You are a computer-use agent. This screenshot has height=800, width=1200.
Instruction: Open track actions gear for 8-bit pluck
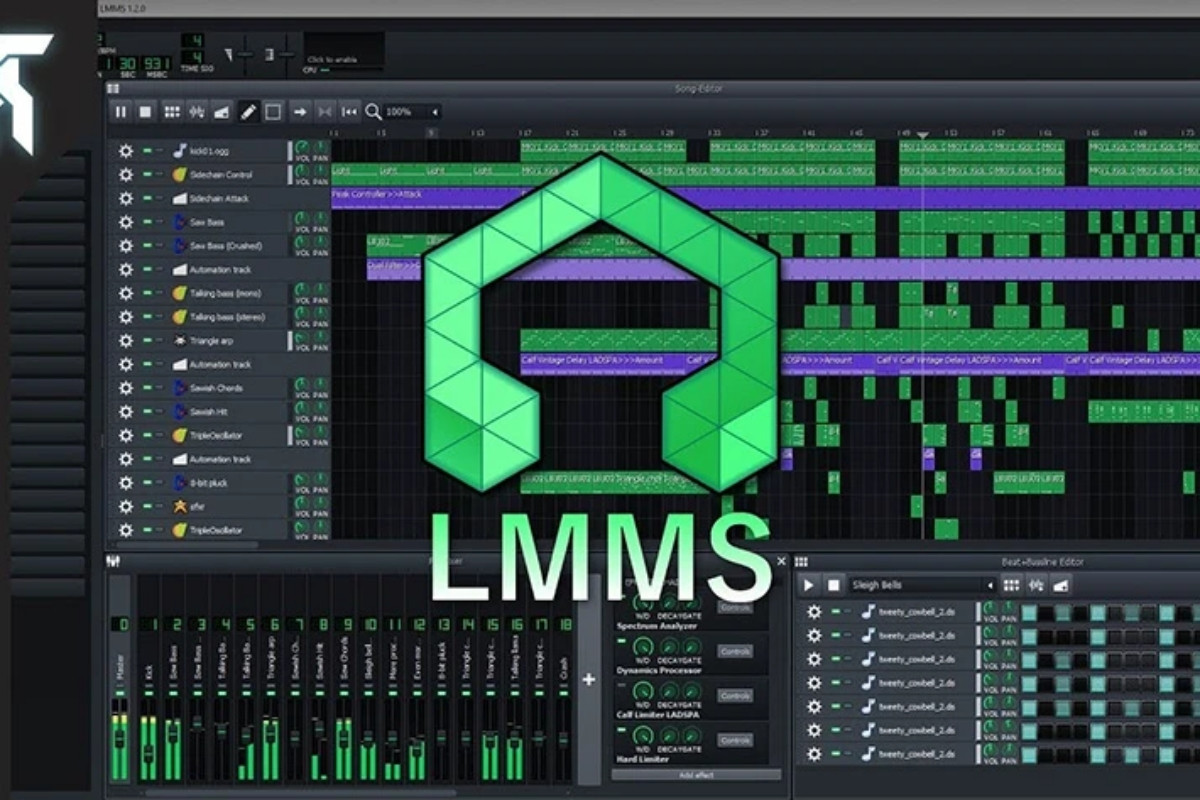tap(125, 483)
